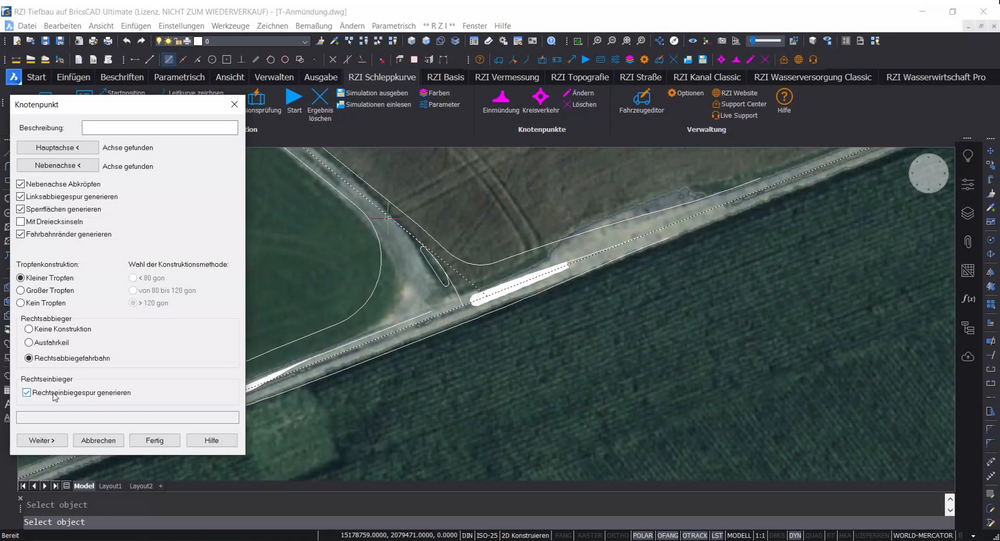Open the 2D Konstruieren workspace selector

pos(525,535)
